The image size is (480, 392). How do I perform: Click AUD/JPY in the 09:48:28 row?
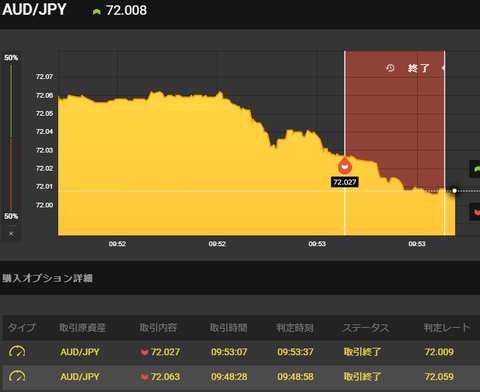pyautogui.click(x=80, y=377)
